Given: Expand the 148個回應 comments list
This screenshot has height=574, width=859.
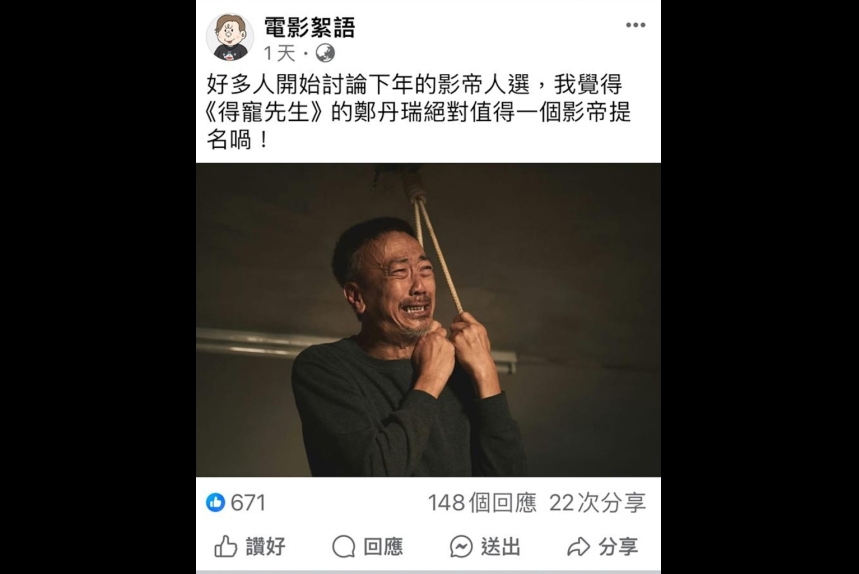Looking at the screenshot, I should 482,503.
